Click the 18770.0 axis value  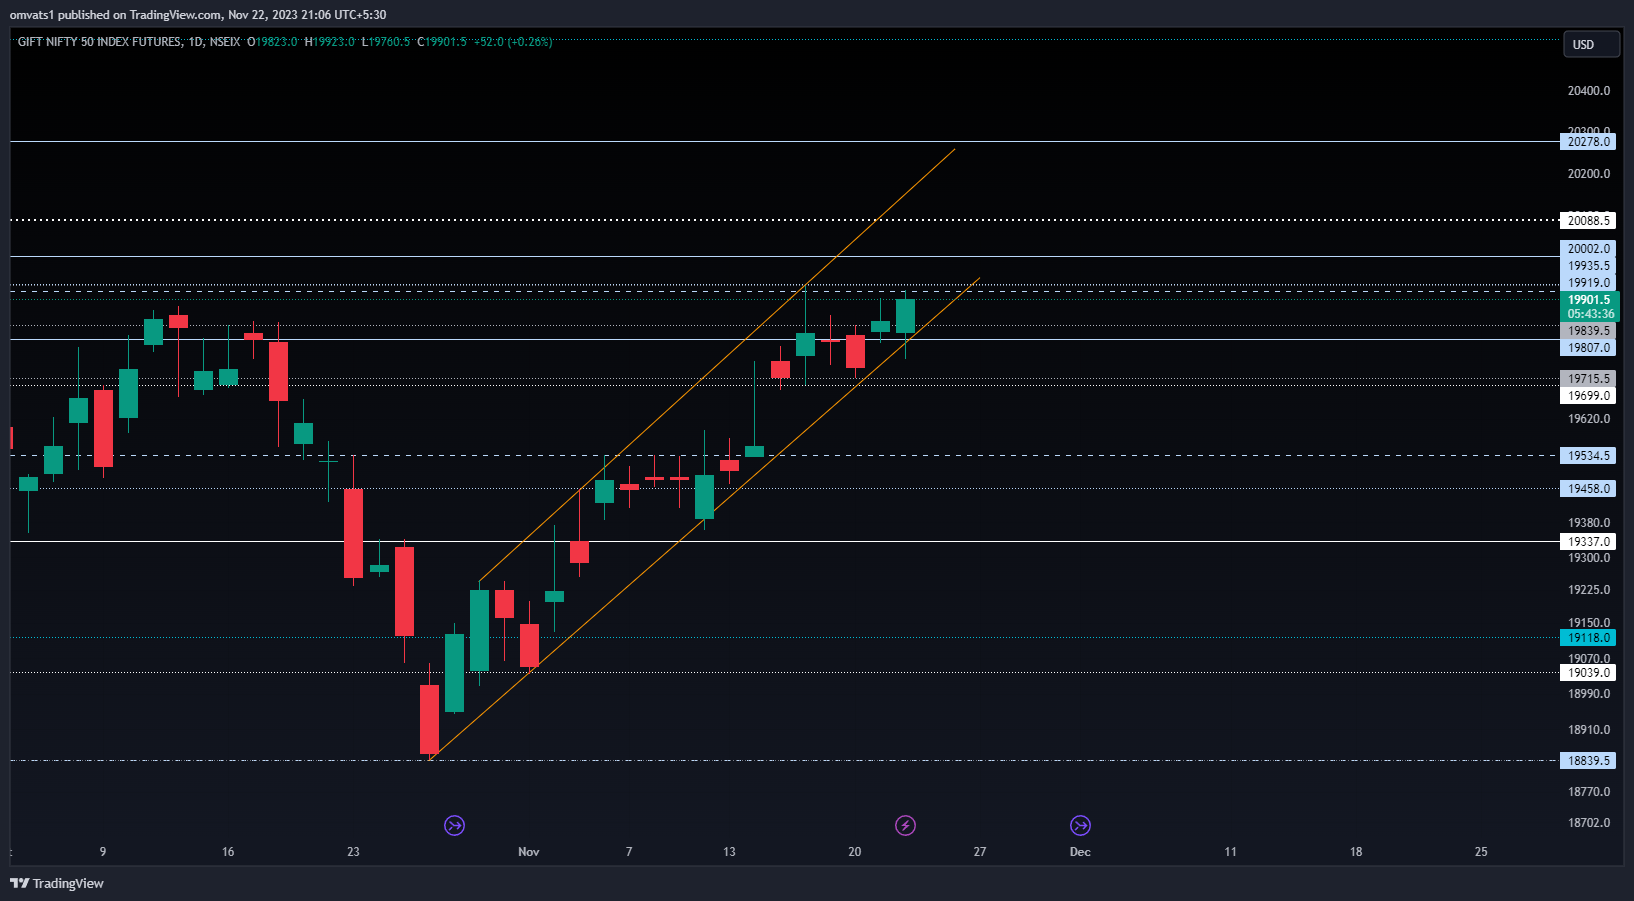[x=1589, y=792]
